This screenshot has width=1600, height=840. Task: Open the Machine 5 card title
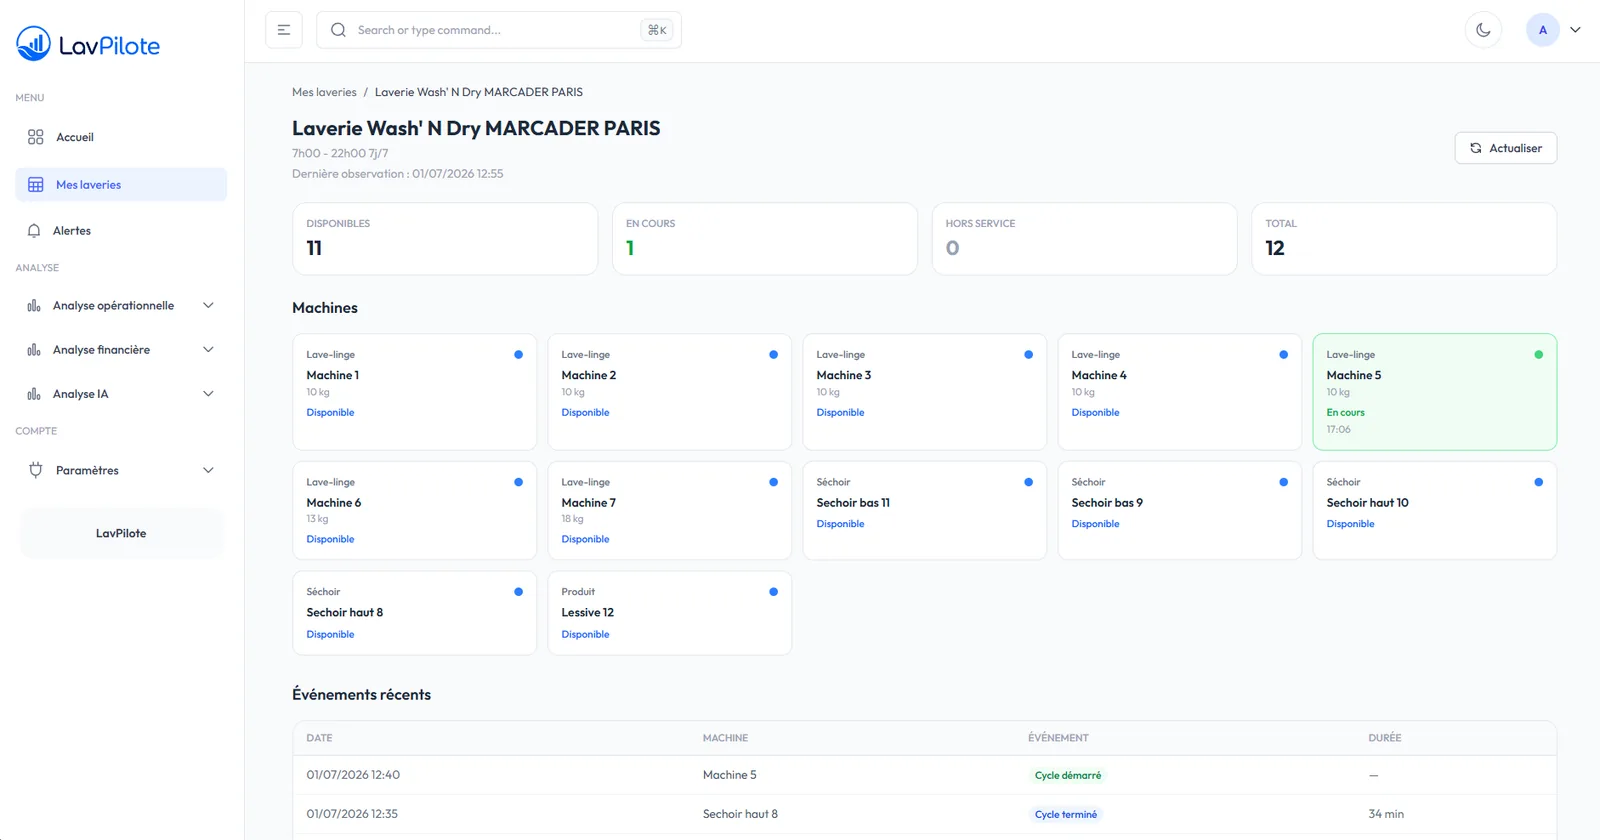click(1354, 375)
